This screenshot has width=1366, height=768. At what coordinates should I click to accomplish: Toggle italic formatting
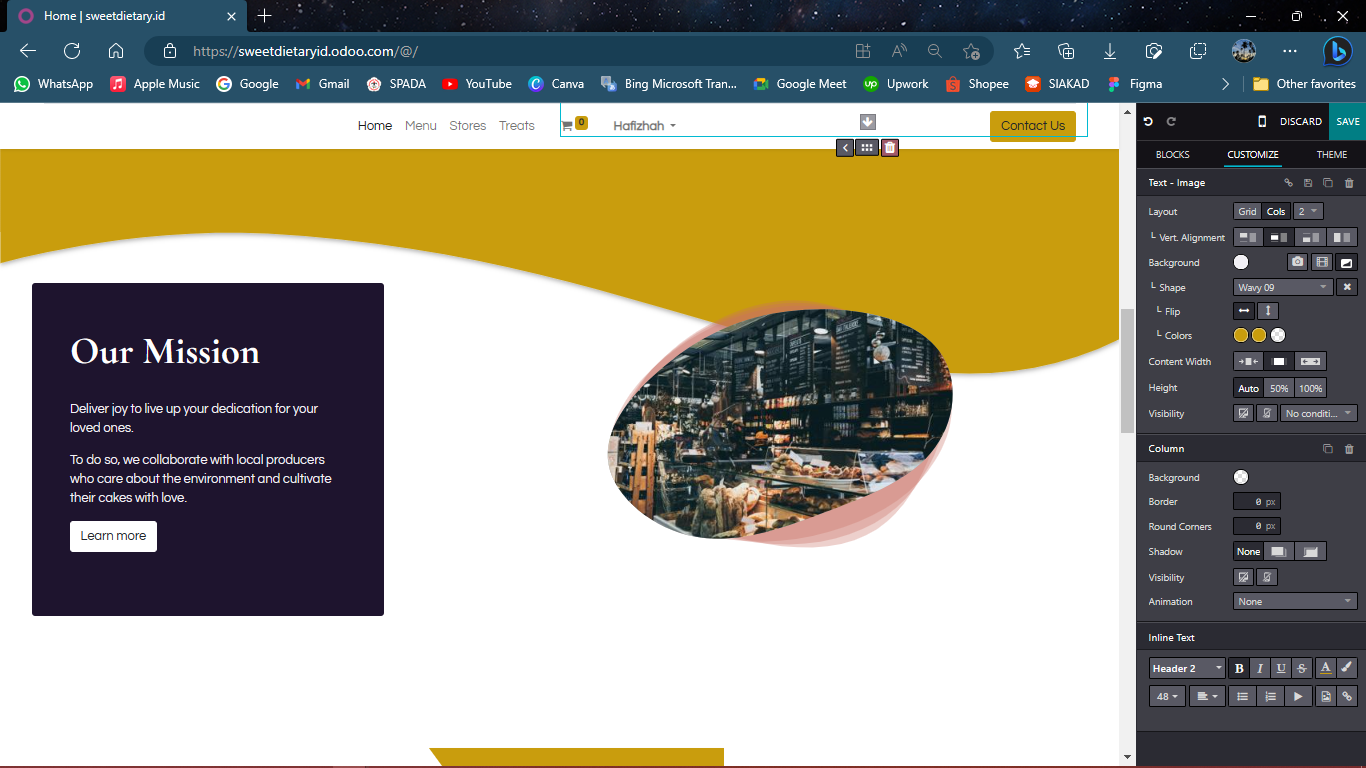coord(1260,668)
